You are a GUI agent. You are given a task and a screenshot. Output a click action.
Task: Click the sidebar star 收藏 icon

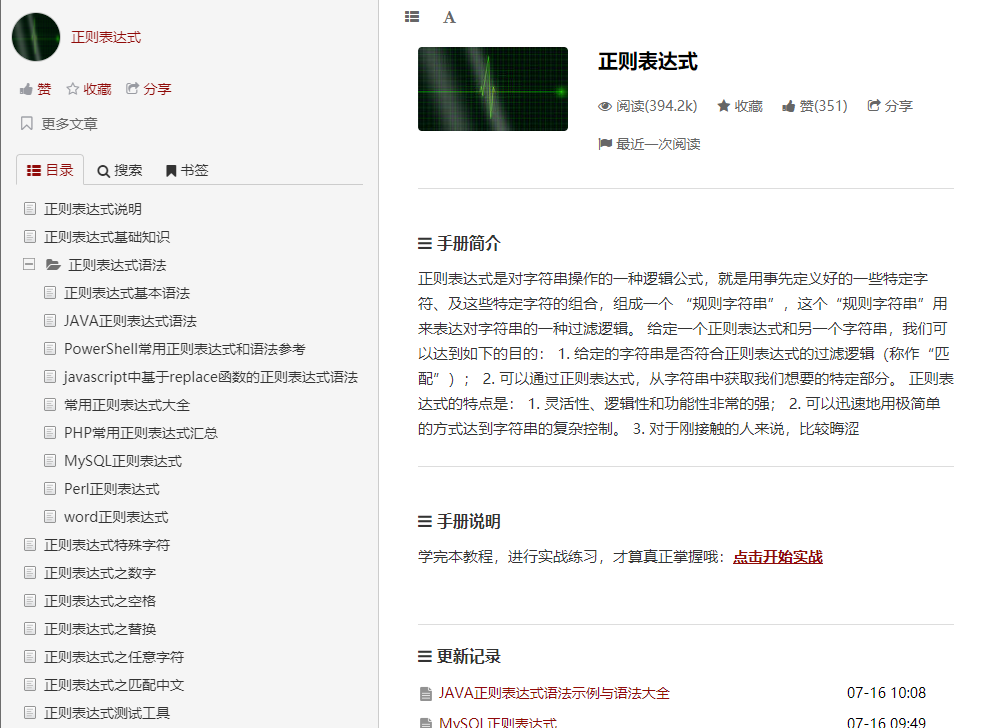click(73, 89)
